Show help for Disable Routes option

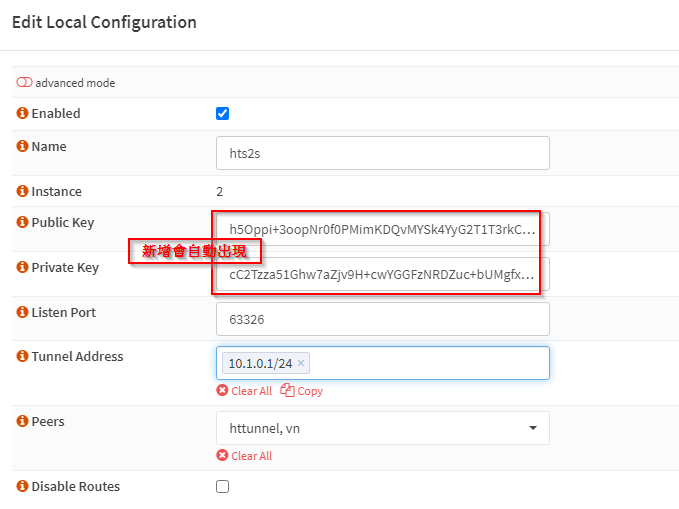[22, 486]
